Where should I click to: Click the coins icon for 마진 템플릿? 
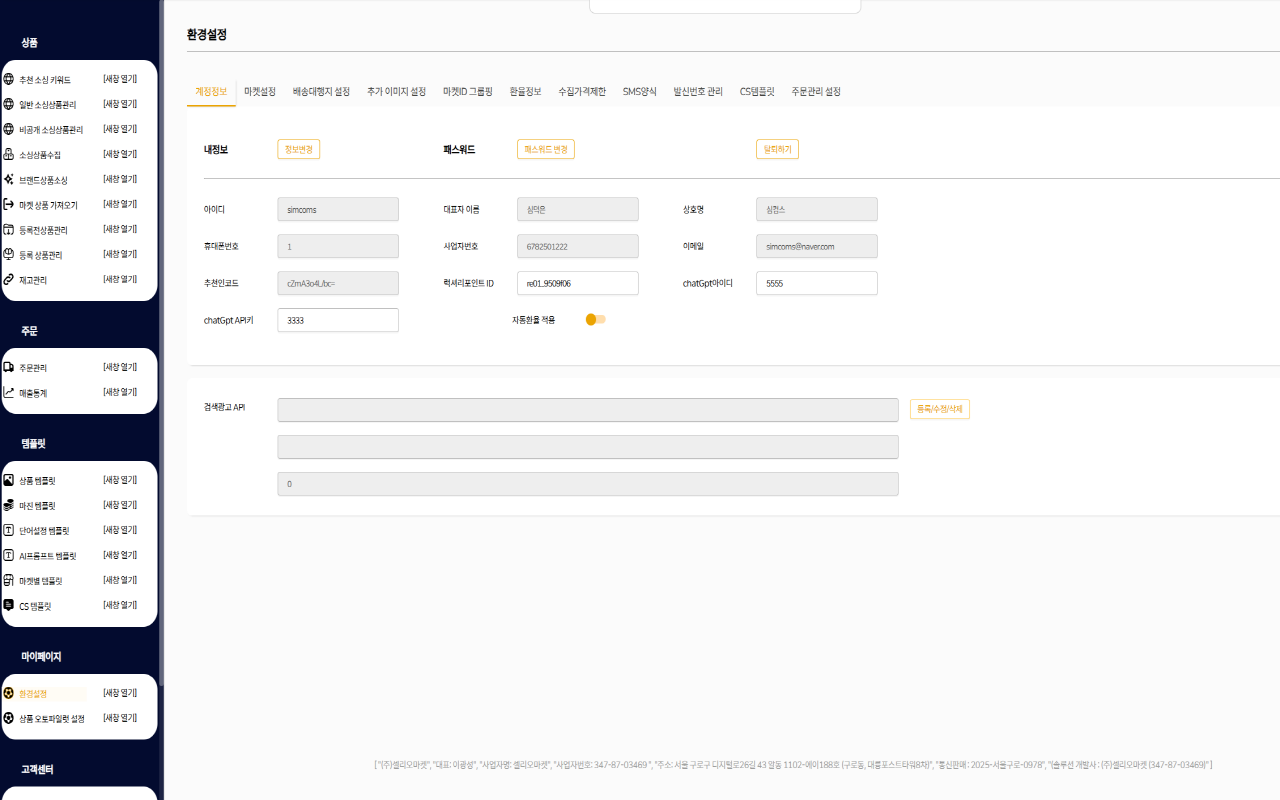point(9,505)
